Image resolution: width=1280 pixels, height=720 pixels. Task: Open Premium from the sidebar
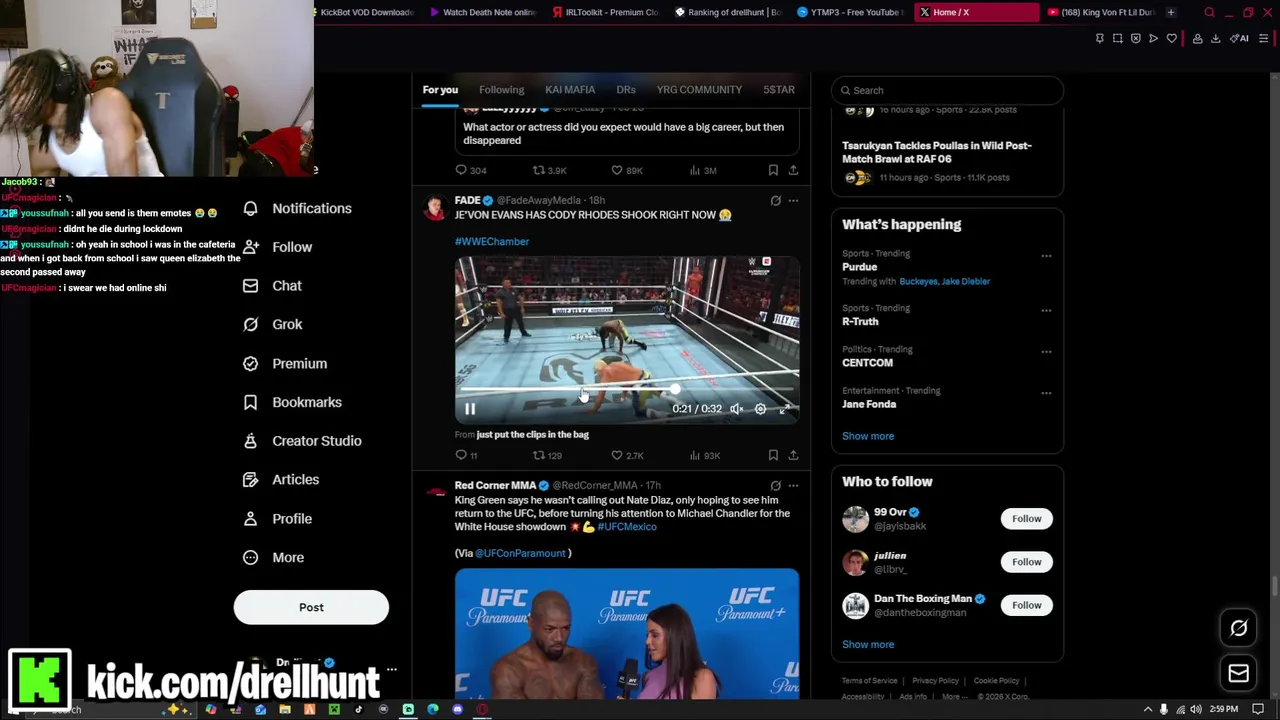(285, 363)
